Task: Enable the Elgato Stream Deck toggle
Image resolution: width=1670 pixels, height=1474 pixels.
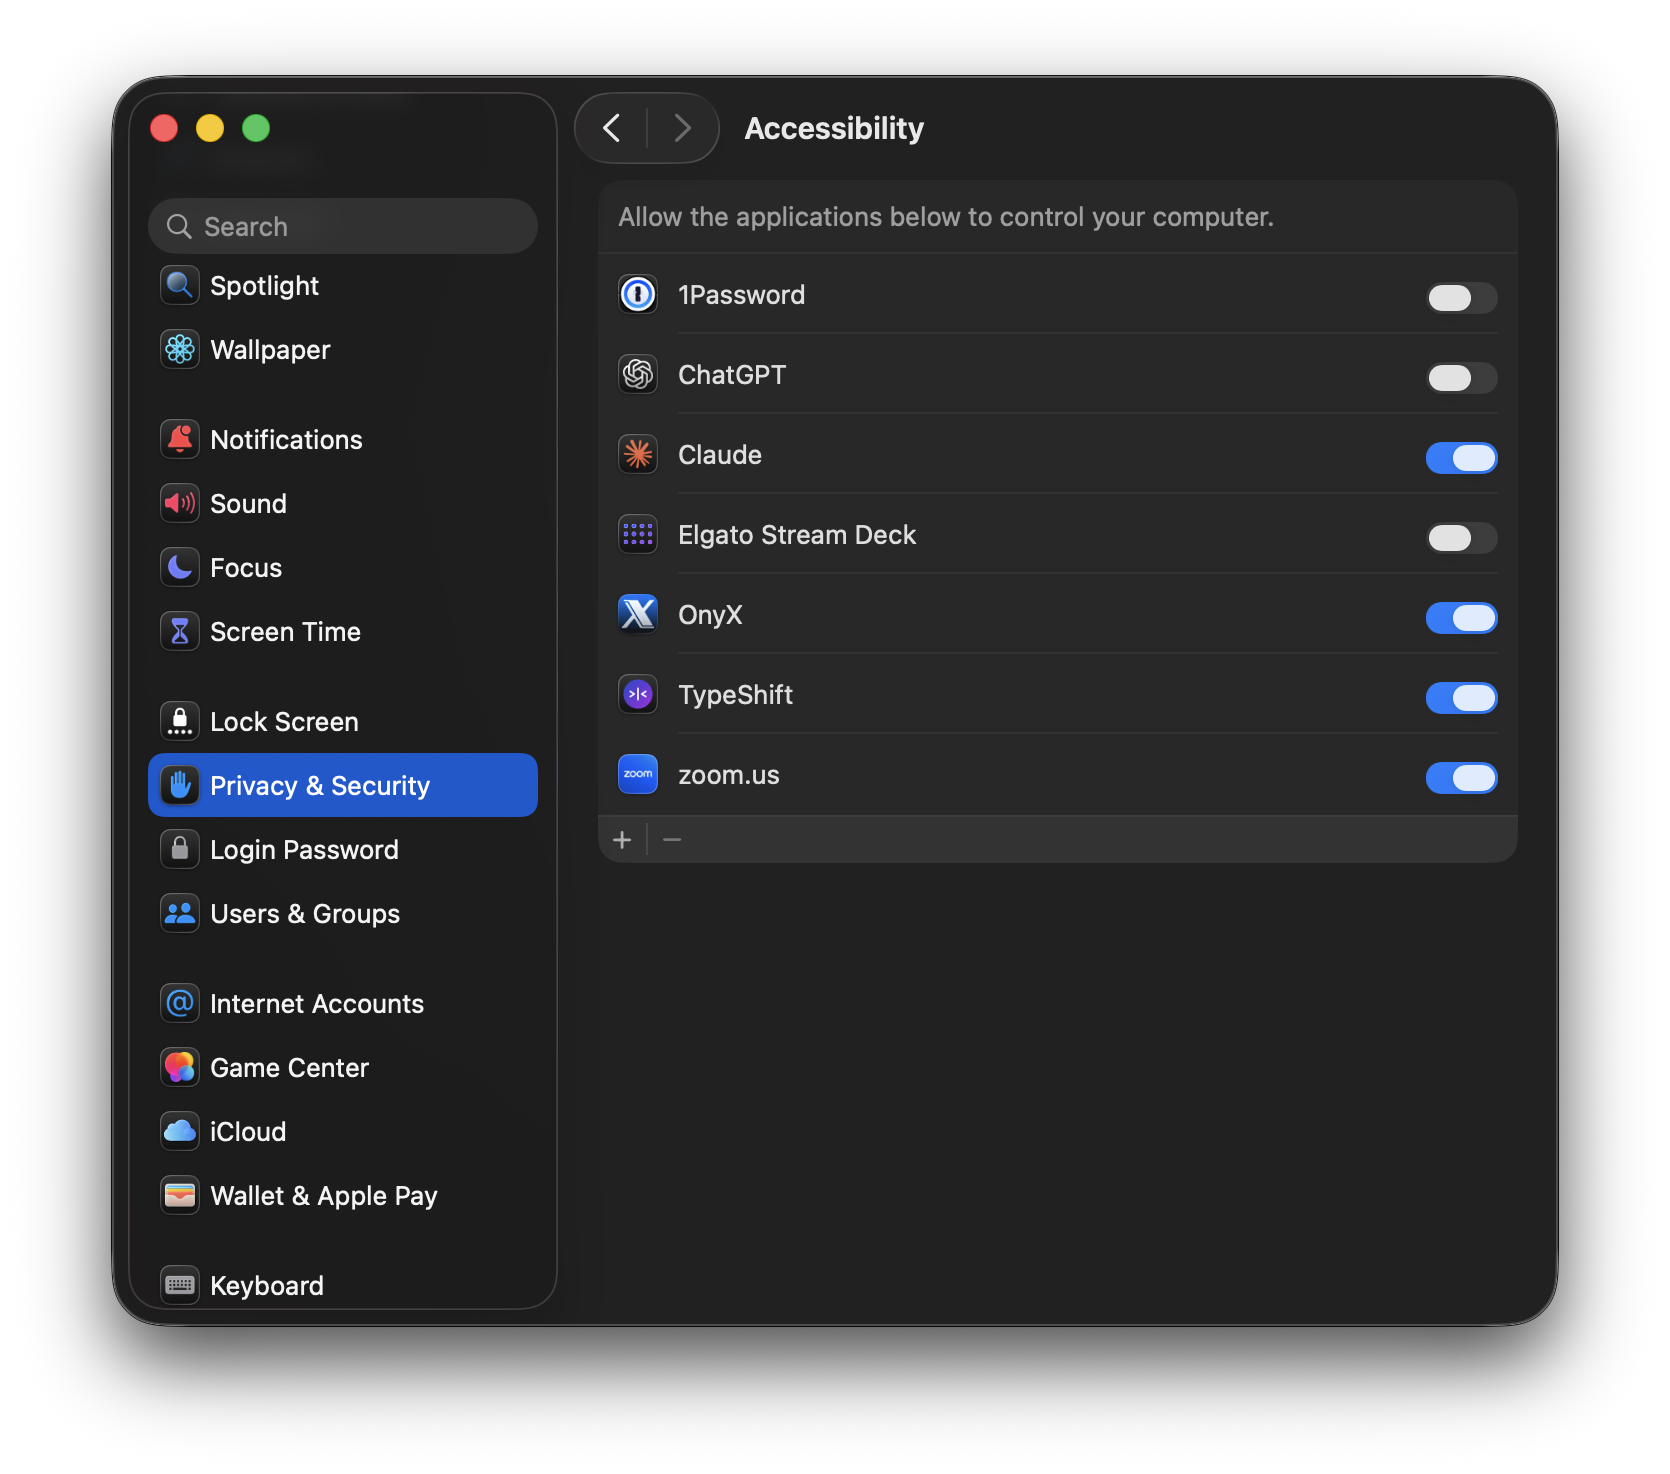Action: point(1461,538)
